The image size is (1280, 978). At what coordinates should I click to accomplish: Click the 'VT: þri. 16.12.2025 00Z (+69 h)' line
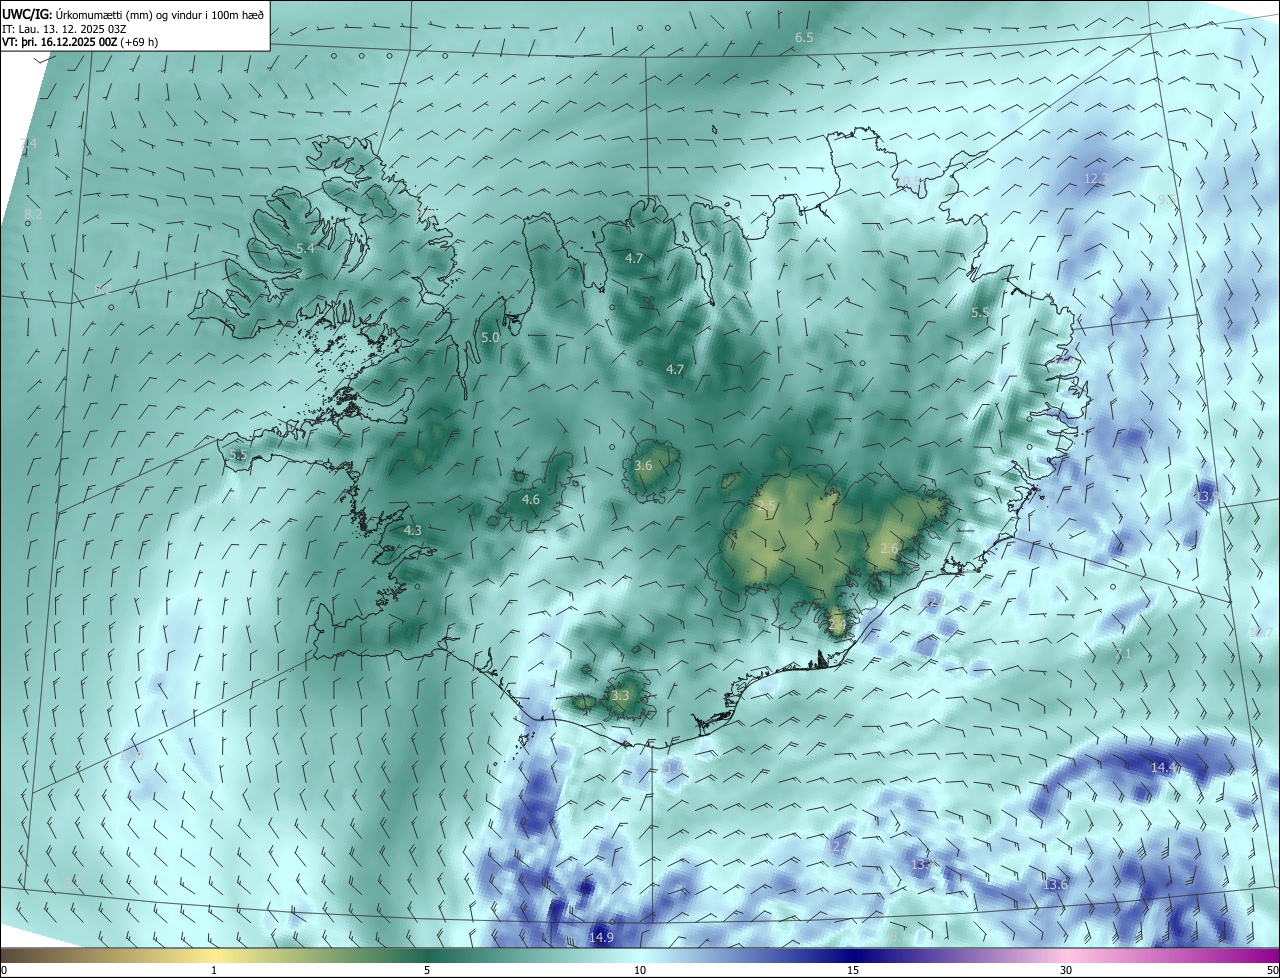coord(80,42)
